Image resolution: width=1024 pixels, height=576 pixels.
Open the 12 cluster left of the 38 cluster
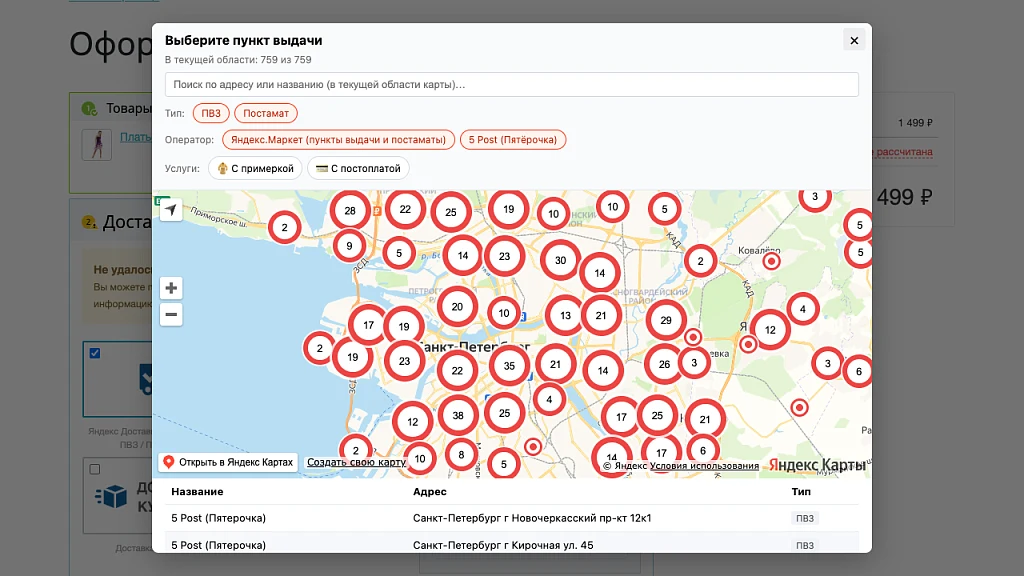click(413, 422)
